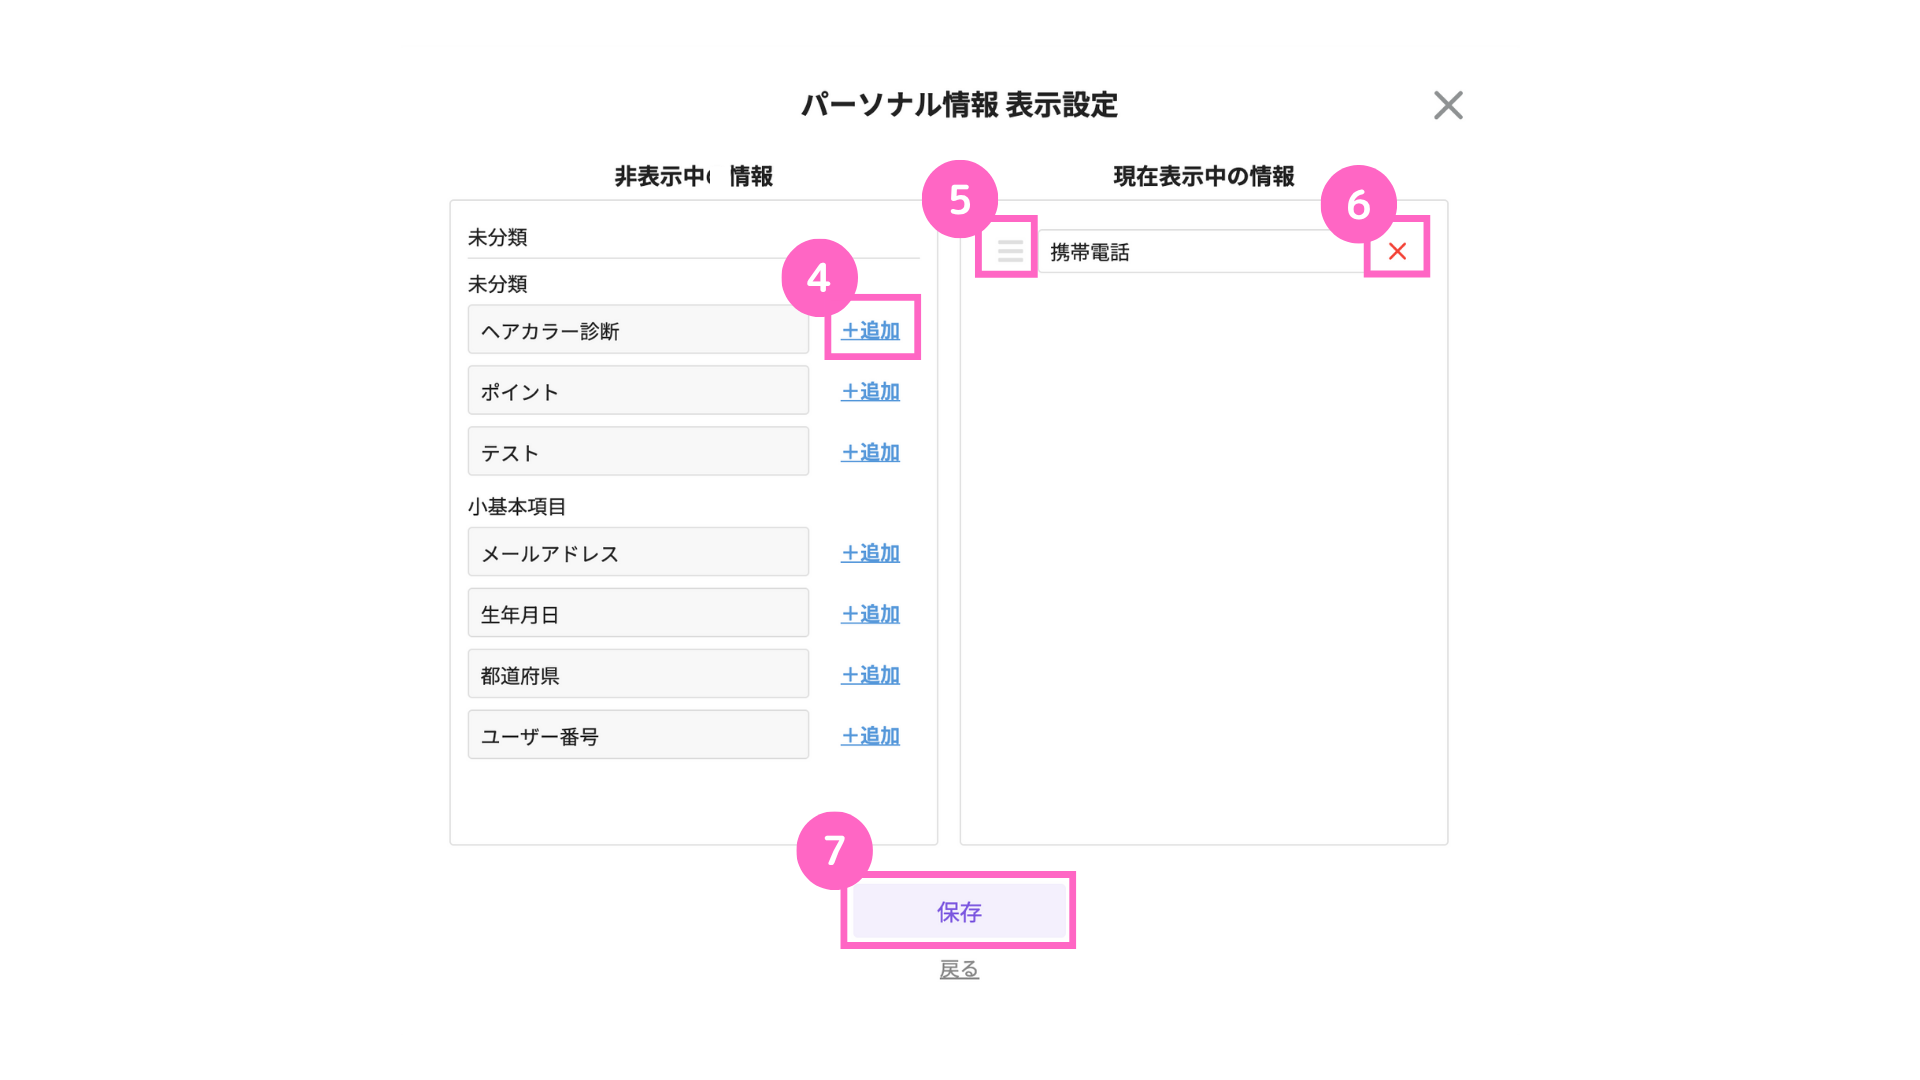Select the メールアドレス item field
Viewport: 1920px width, 1080px height.
click(x=638, y=553)
